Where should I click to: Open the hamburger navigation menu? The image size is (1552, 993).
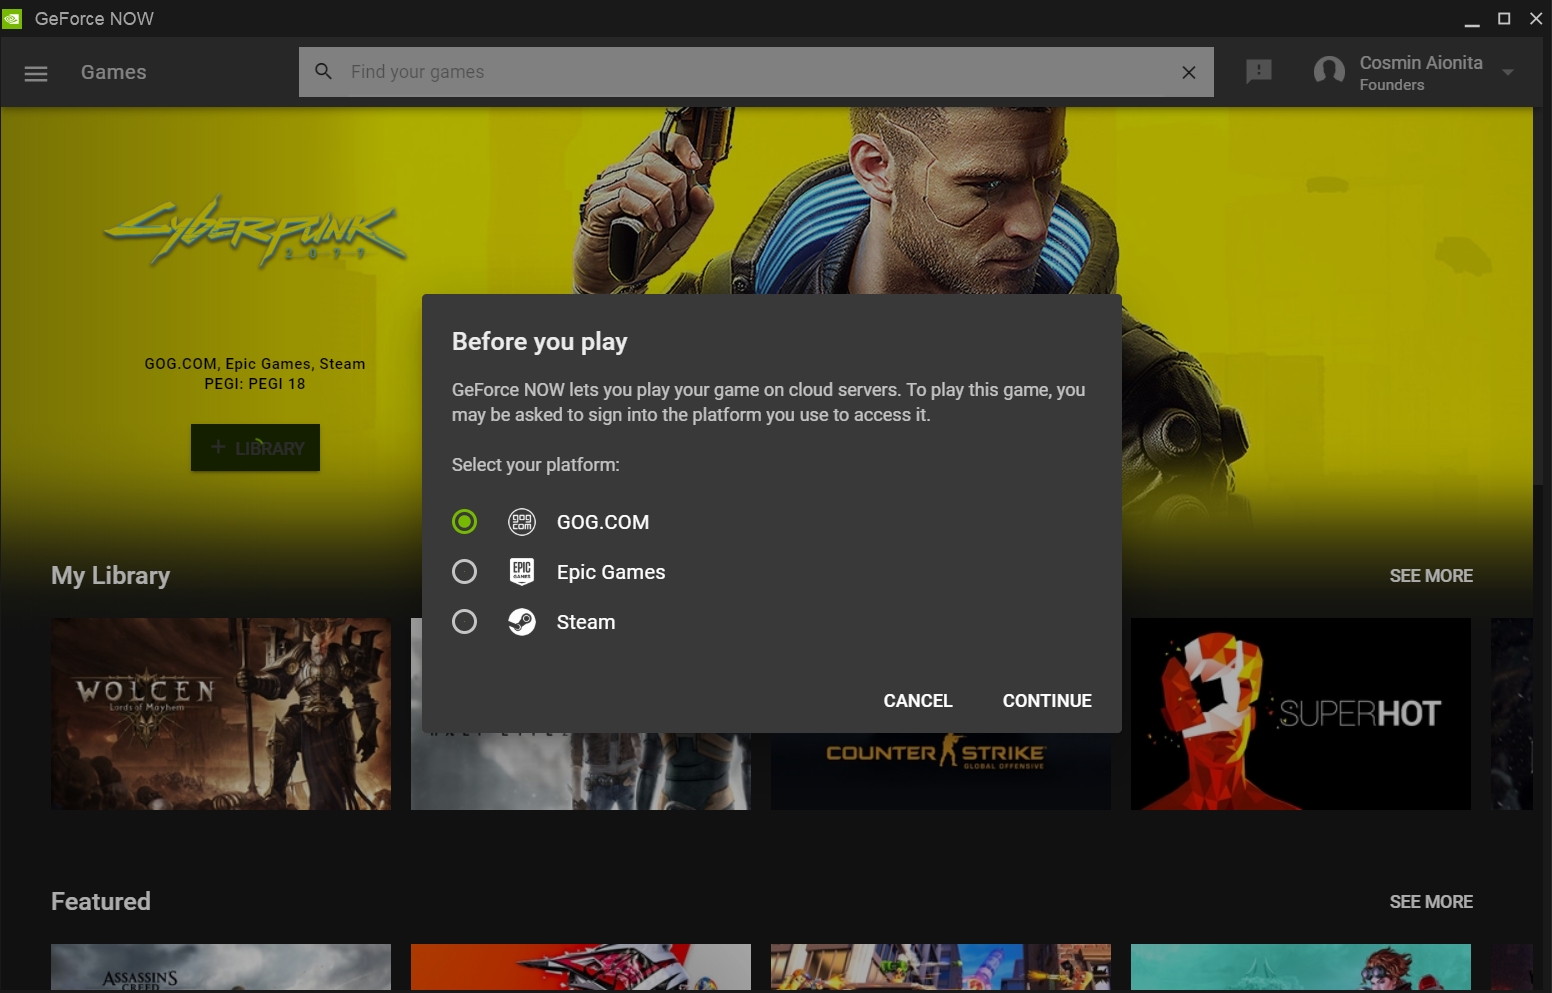tap(36, 73)
